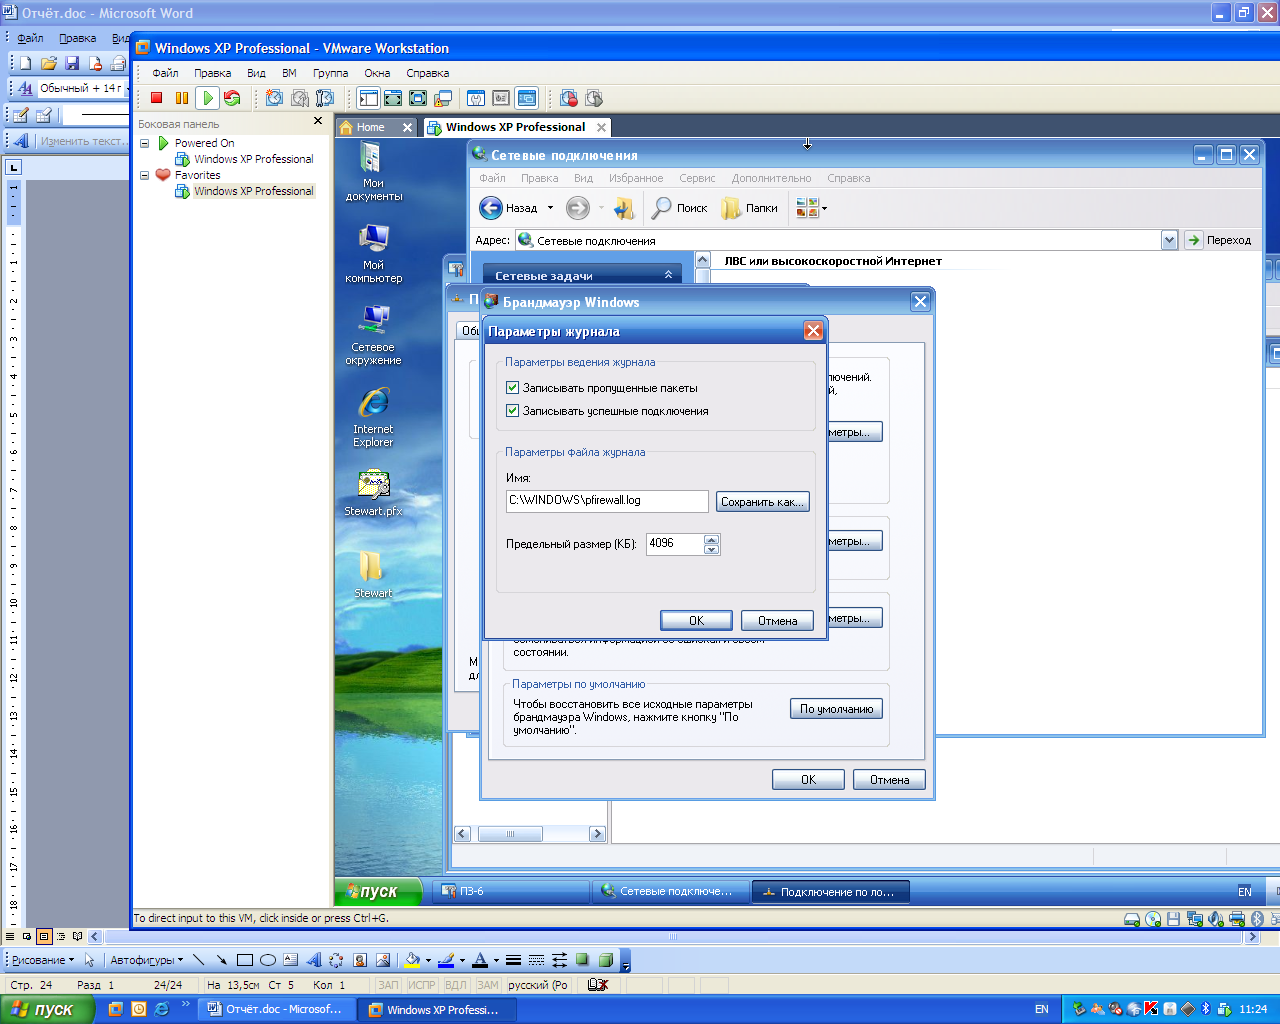Select the Мой компьютер desktop icon
The height and width of the screenshot is (1024, 1280).
coord(373,239)
